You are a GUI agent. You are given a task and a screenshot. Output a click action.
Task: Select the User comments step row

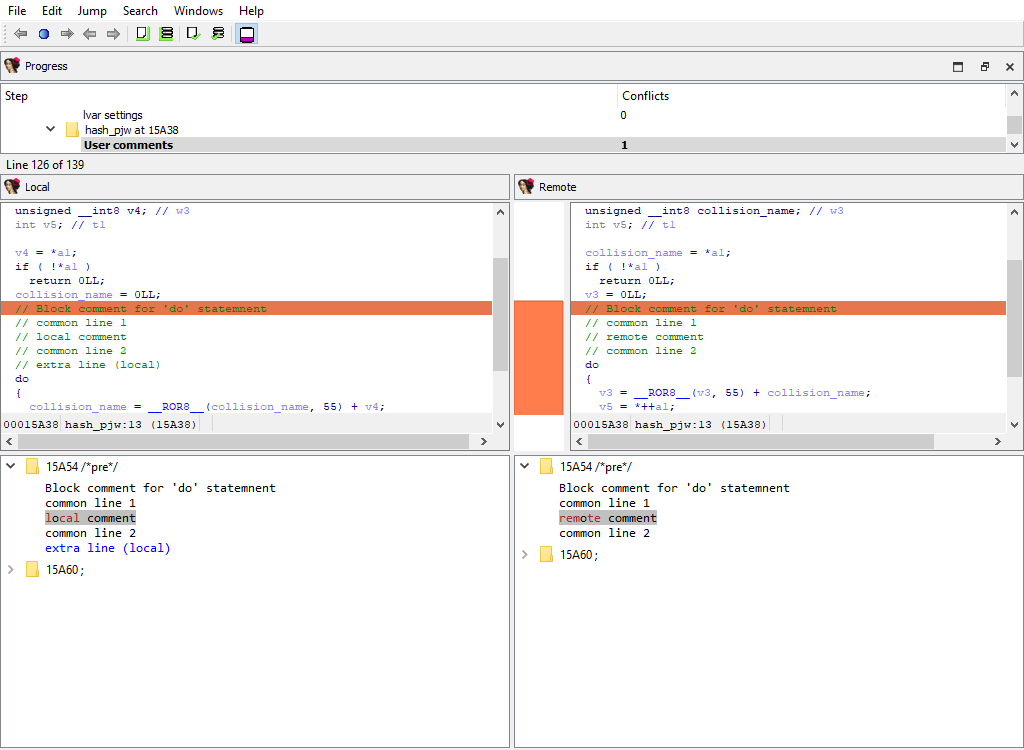click(x=128, y=145)
